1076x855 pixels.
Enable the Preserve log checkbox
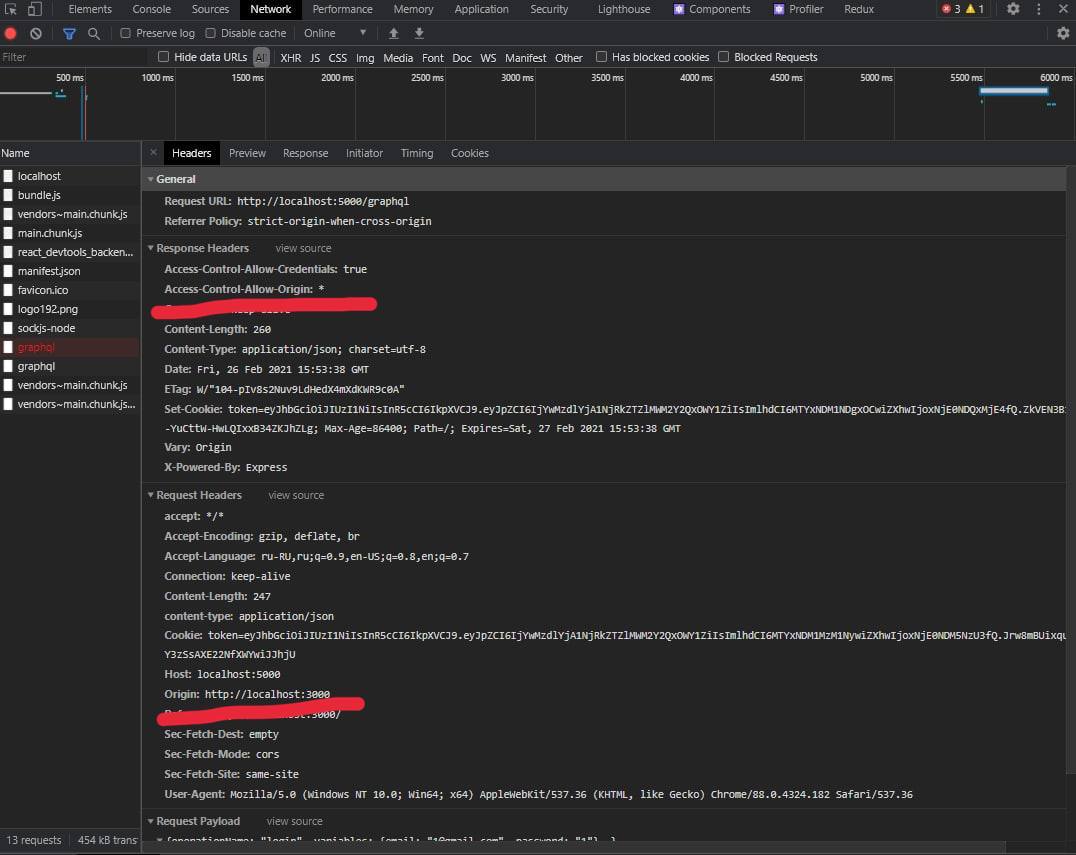coord(126,33)
